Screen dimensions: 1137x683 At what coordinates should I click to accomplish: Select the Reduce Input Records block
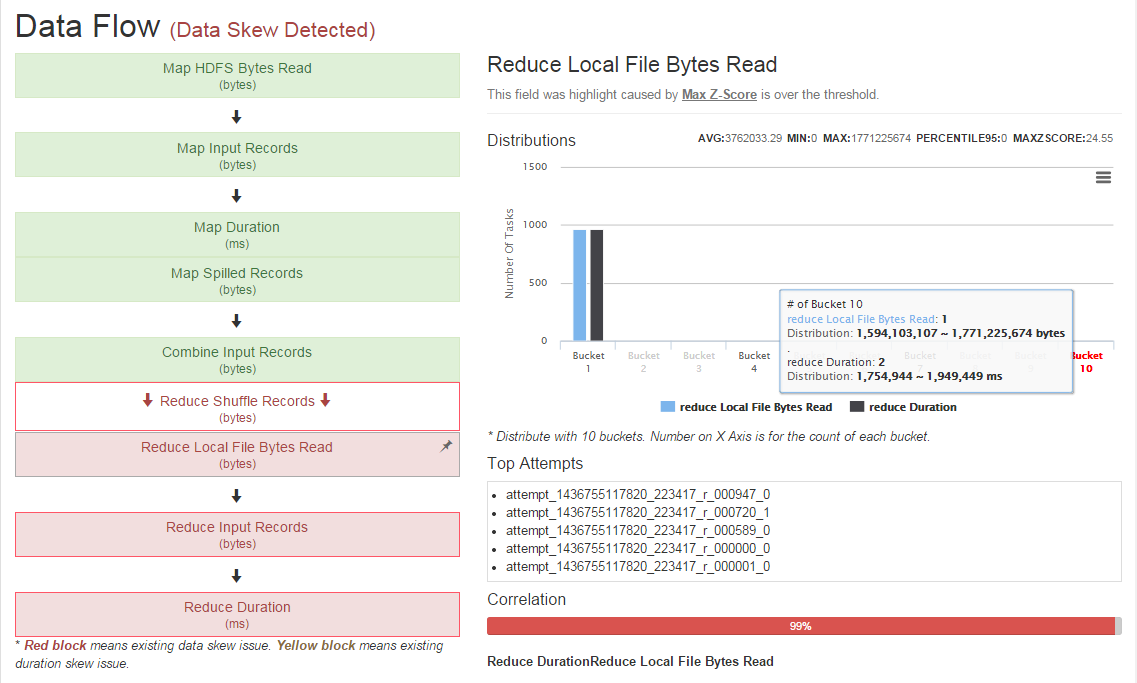(237, 534)
